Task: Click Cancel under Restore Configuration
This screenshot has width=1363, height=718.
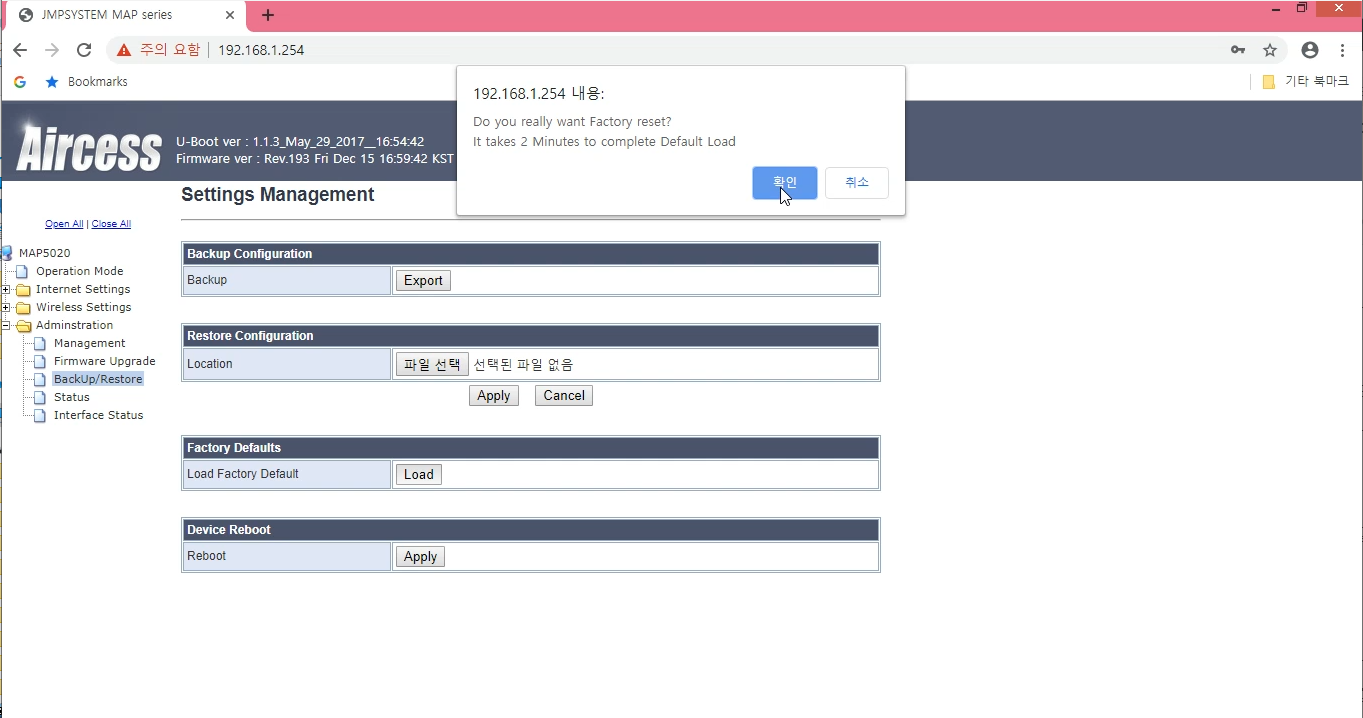Action: pos(564,396)
